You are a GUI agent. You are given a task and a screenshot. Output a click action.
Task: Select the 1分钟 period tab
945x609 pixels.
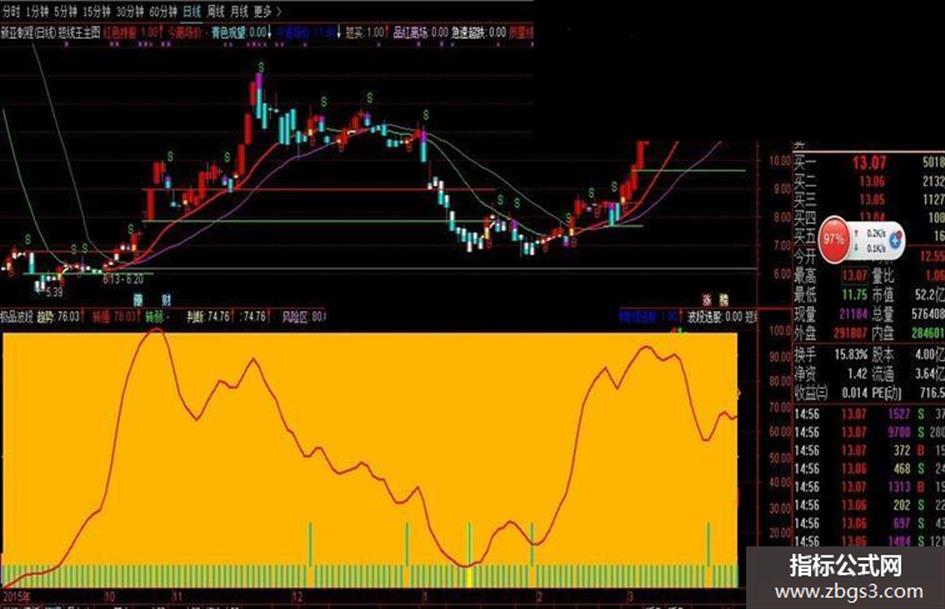click(x=37, y=11)
